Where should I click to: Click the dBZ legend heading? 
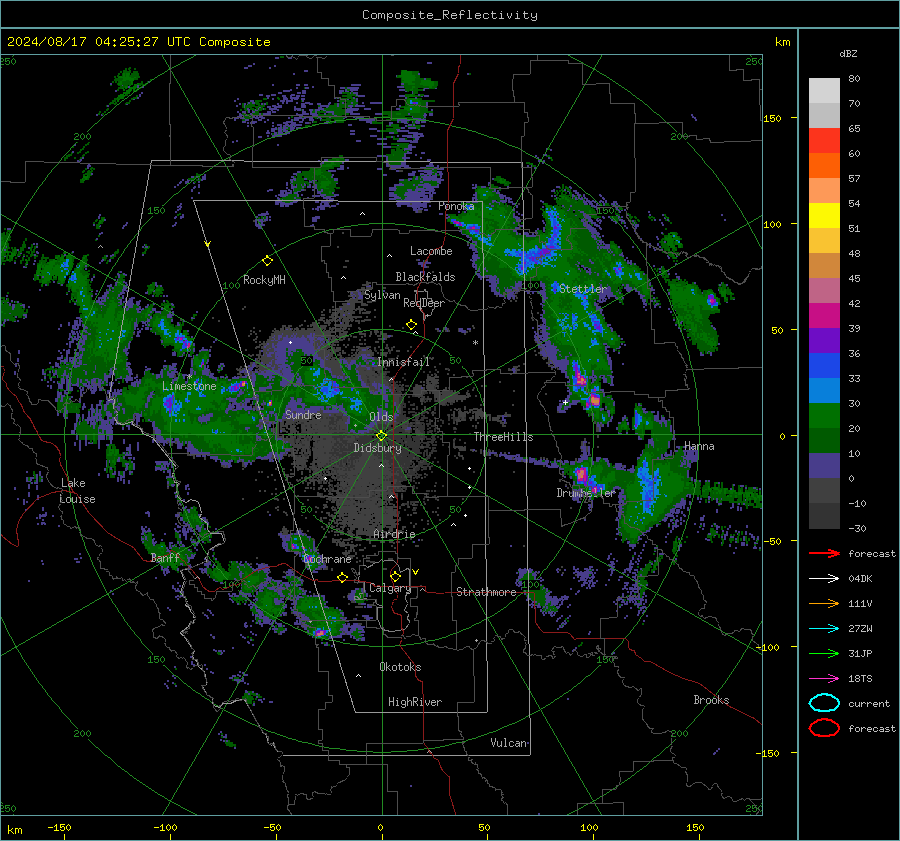pos(848,53)
